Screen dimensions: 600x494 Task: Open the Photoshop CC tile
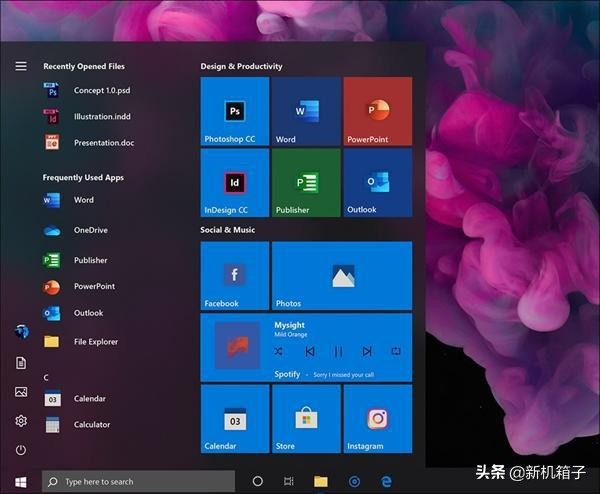pyautogui.click(x=235, y=111)
